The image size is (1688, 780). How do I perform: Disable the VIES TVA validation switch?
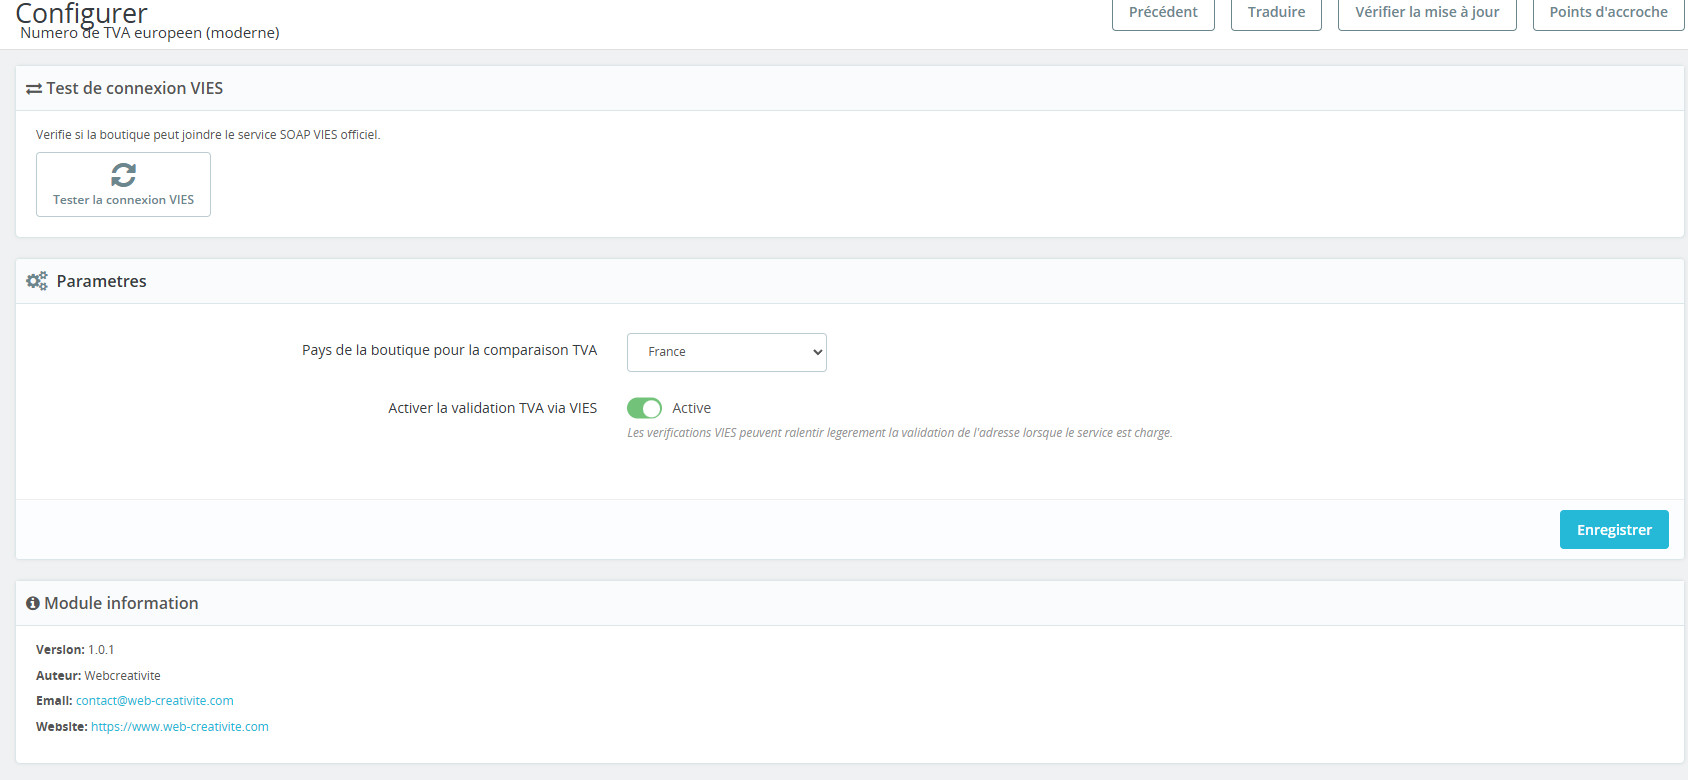point(644,408)
